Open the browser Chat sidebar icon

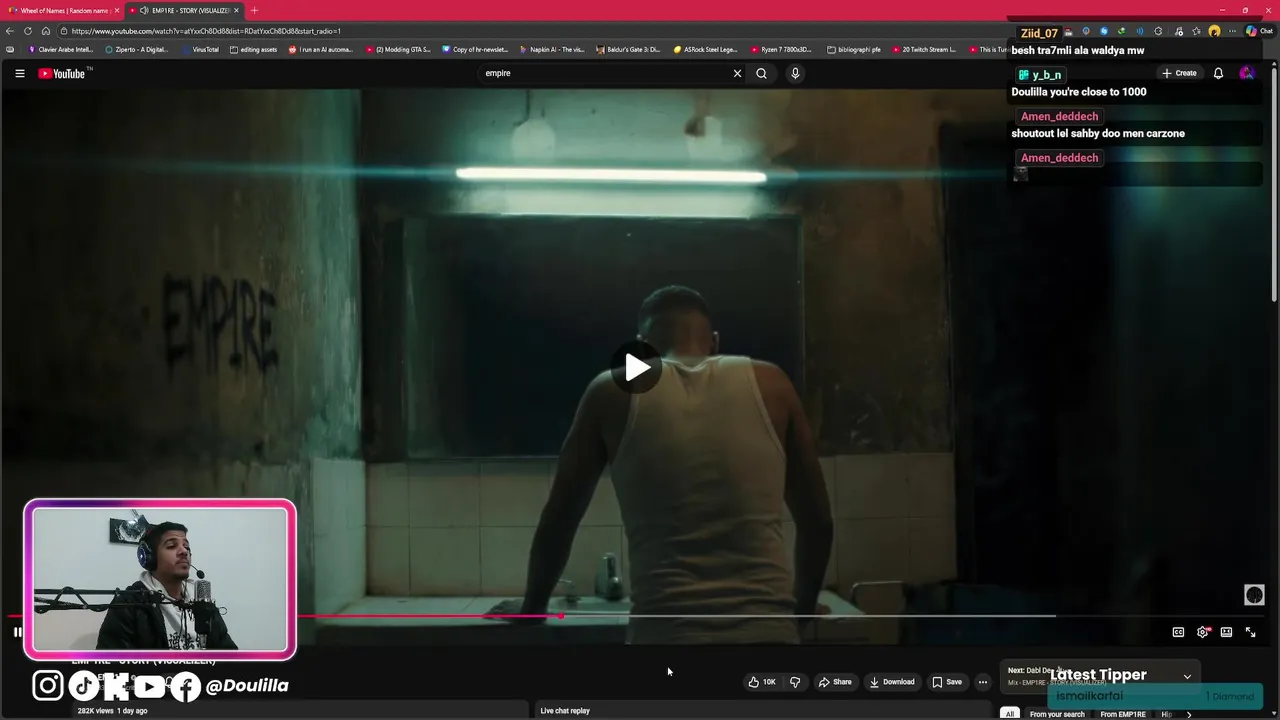(x=1259, y=31)
